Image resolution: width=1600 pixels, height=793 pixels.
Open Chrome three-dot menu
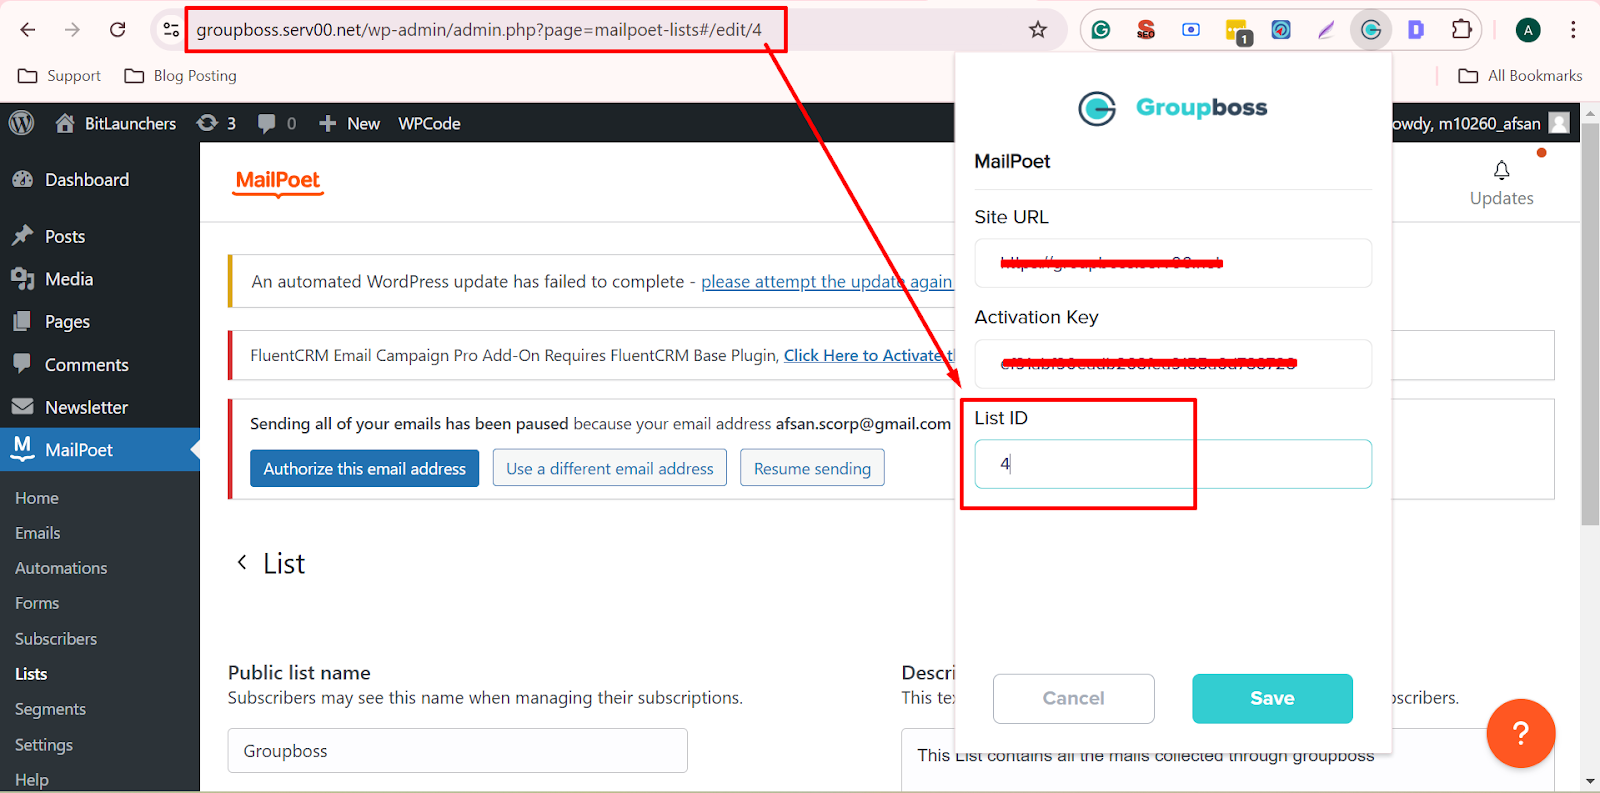[x=1573, y=30]
